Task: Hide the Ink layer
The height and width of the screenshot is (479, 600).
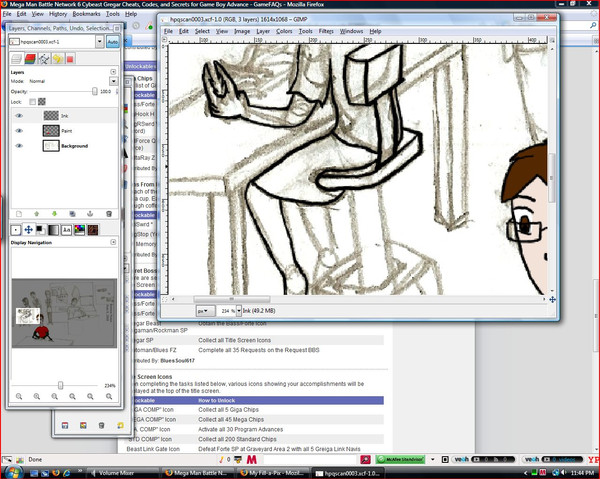Action: click(x=17, y=116)
